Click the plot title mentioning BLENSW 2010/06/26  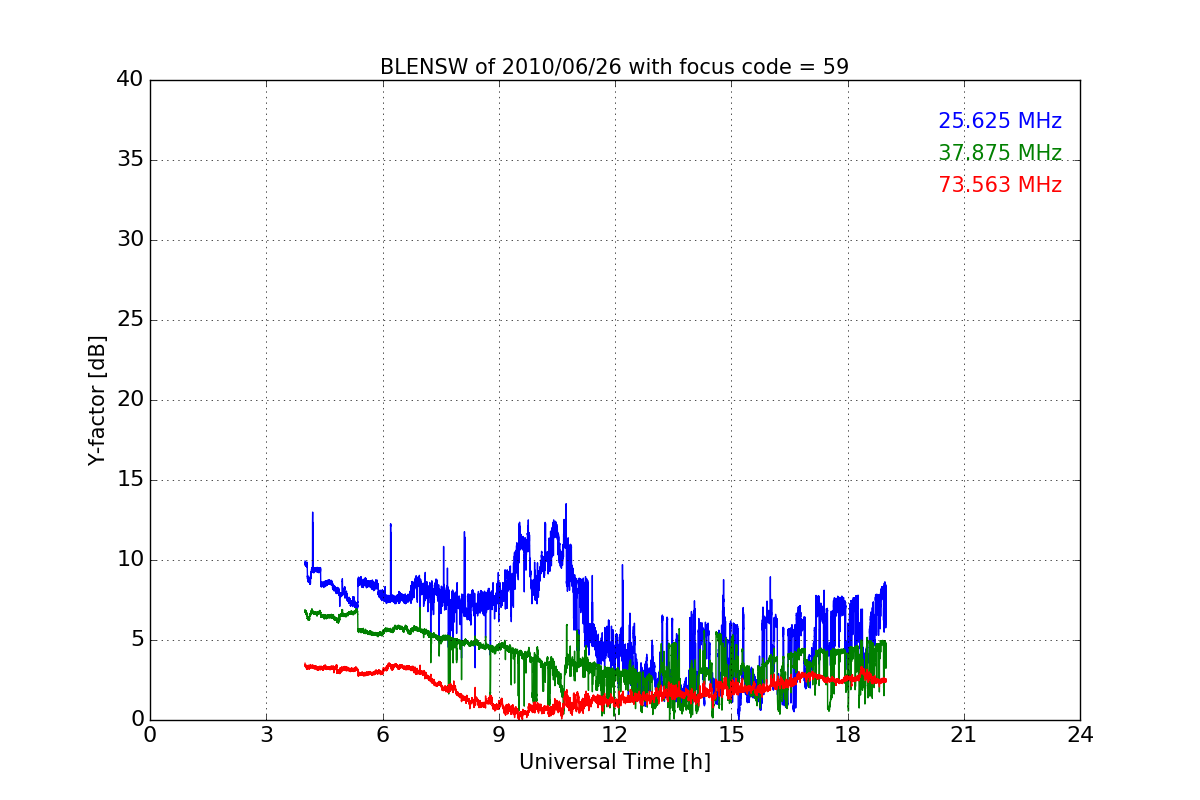[x=614, y=67]
